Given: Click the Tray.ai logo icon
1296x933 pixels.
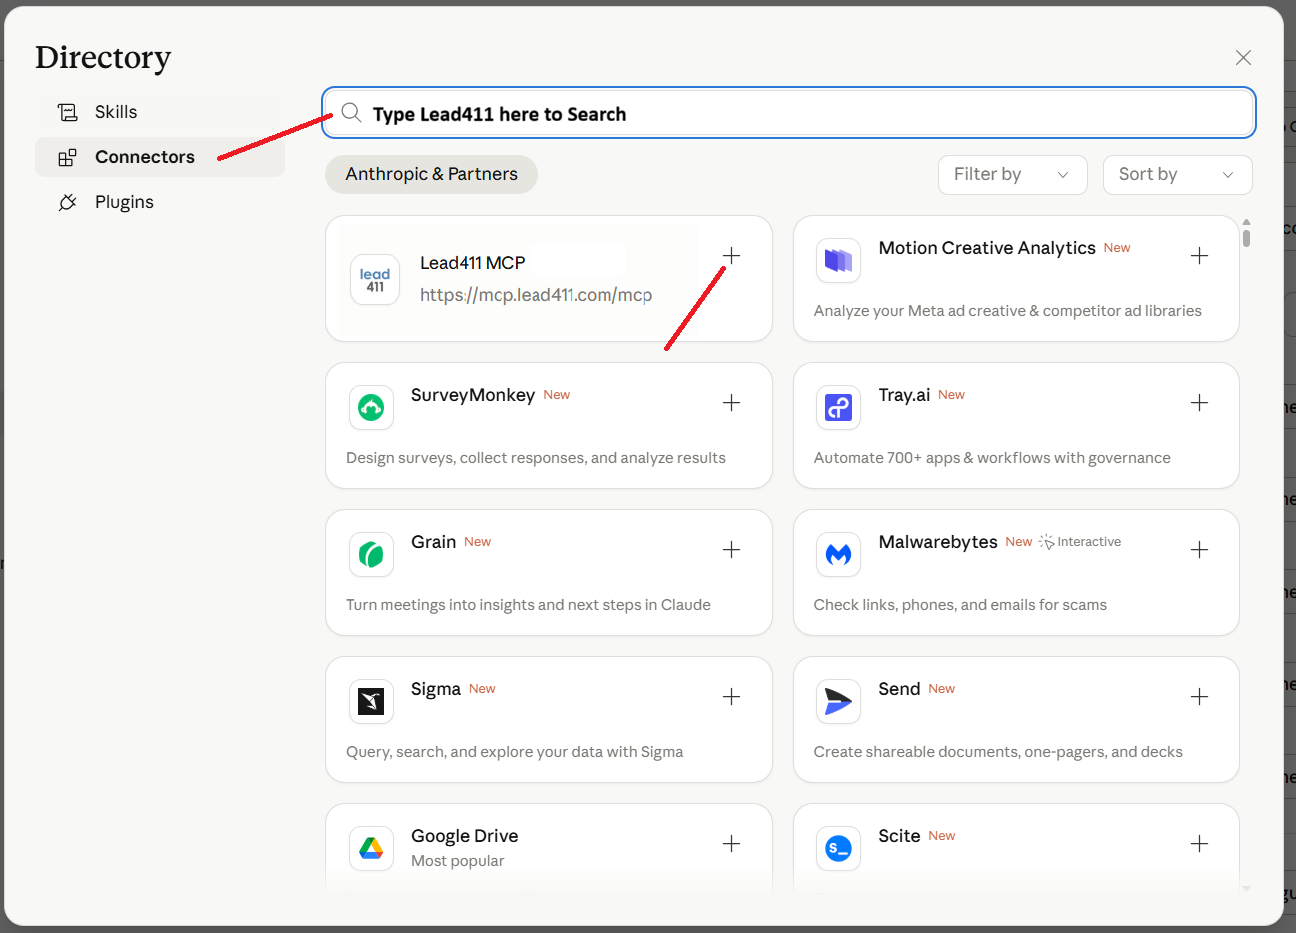Looking at the screenshot, I should (838, 408).
